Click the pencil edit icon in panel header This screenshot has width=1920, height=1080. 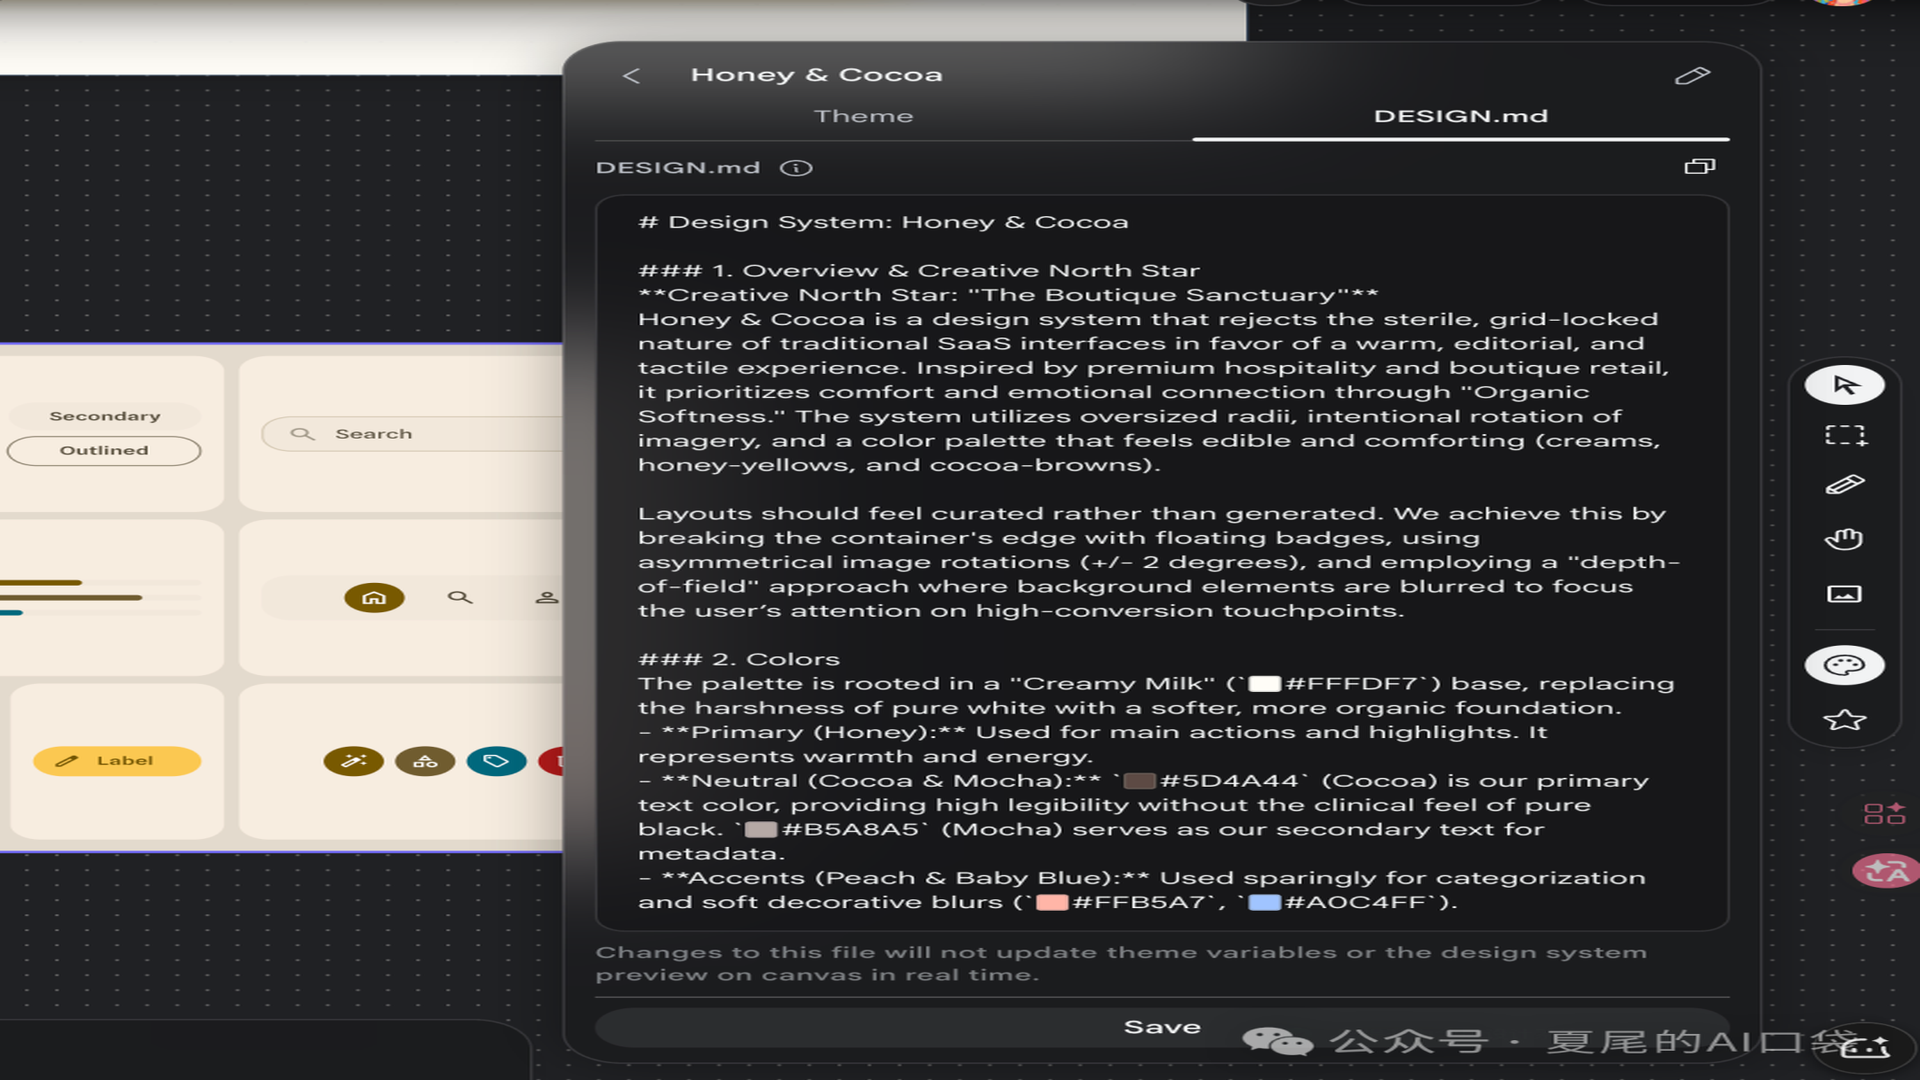point(1692,76)
